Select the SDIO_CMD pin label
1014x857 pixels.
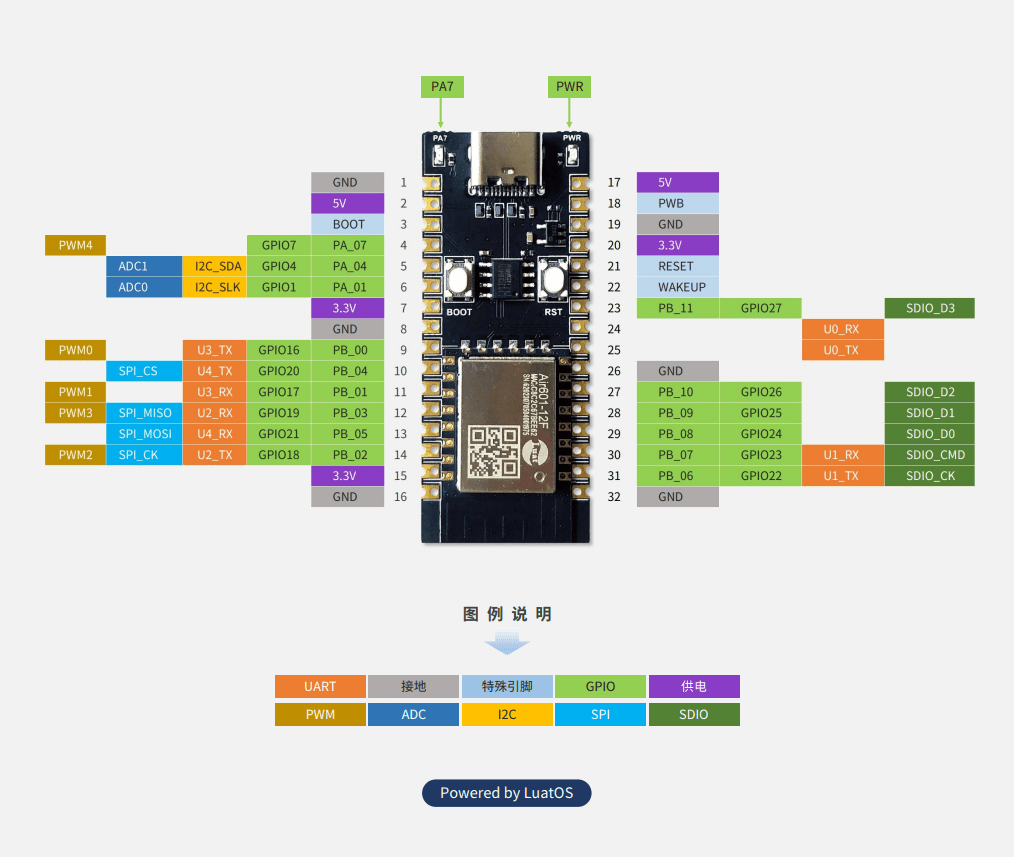pyautogui.click(x=929, y=455)
